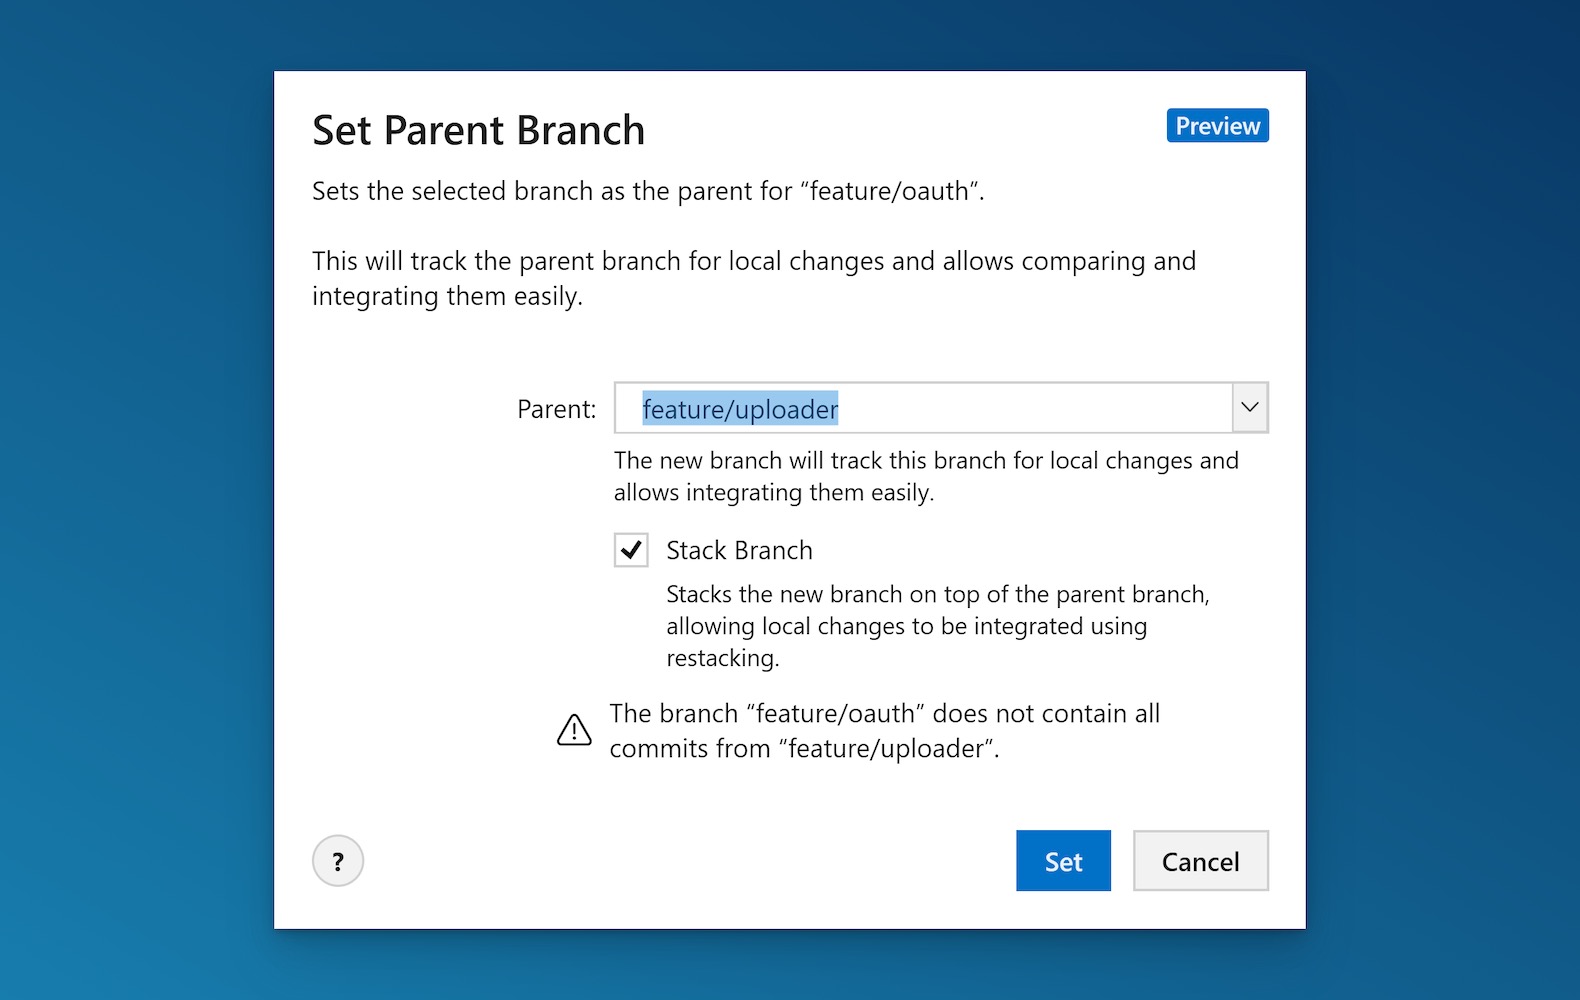Cancel the Set Parent Branch dialog
Image resolution: width=1580 pixels, height=1000 pixels.
pyautogui.click(x=1200, y=860)
